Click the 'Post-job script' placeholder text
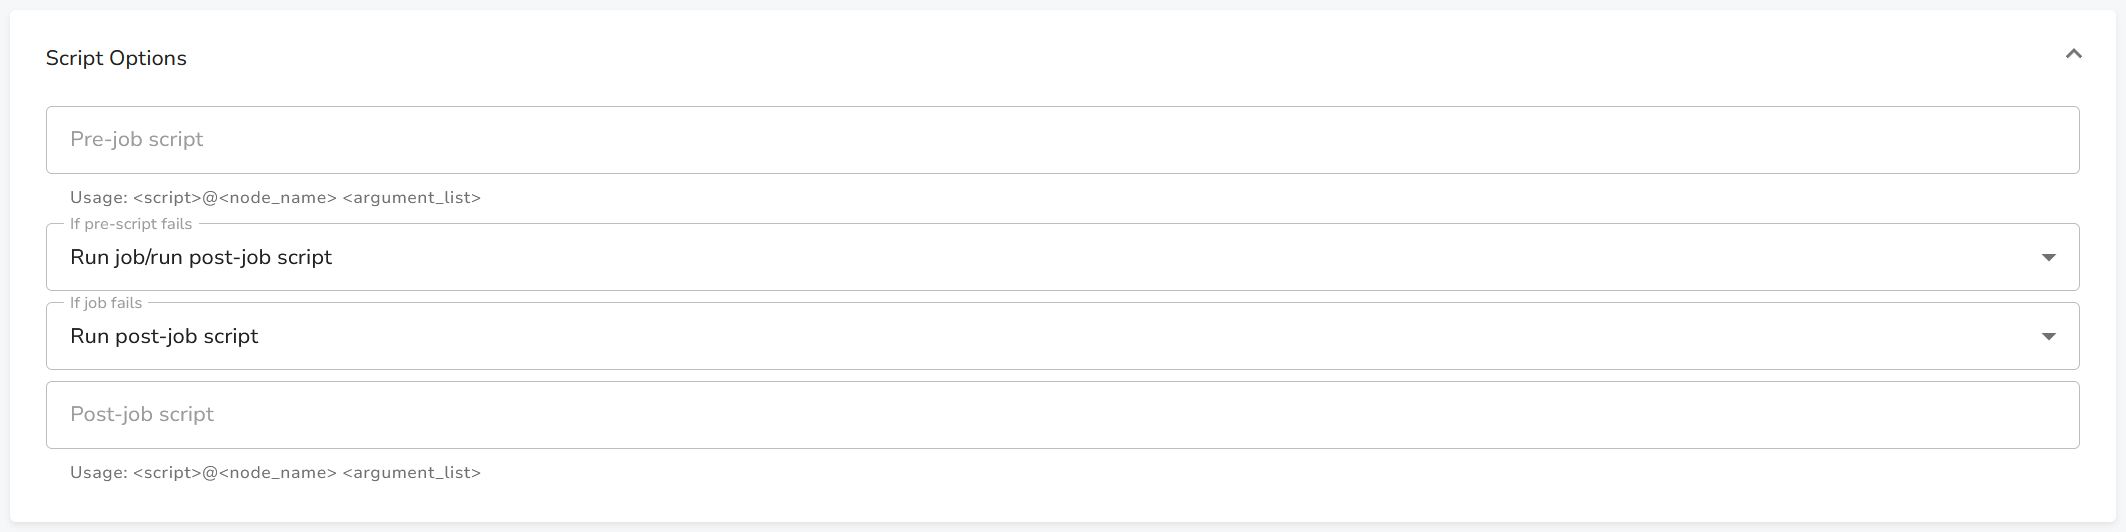This screenshot has height=532, width=2126. [142, 415]
